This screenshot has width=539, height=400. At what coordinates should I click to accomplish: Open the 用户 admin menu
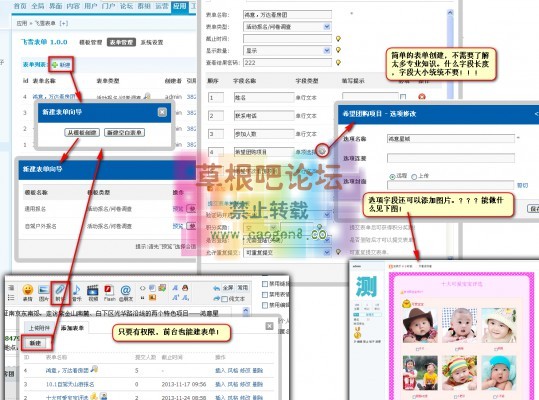pyautogui.click(x=91, y=6)
